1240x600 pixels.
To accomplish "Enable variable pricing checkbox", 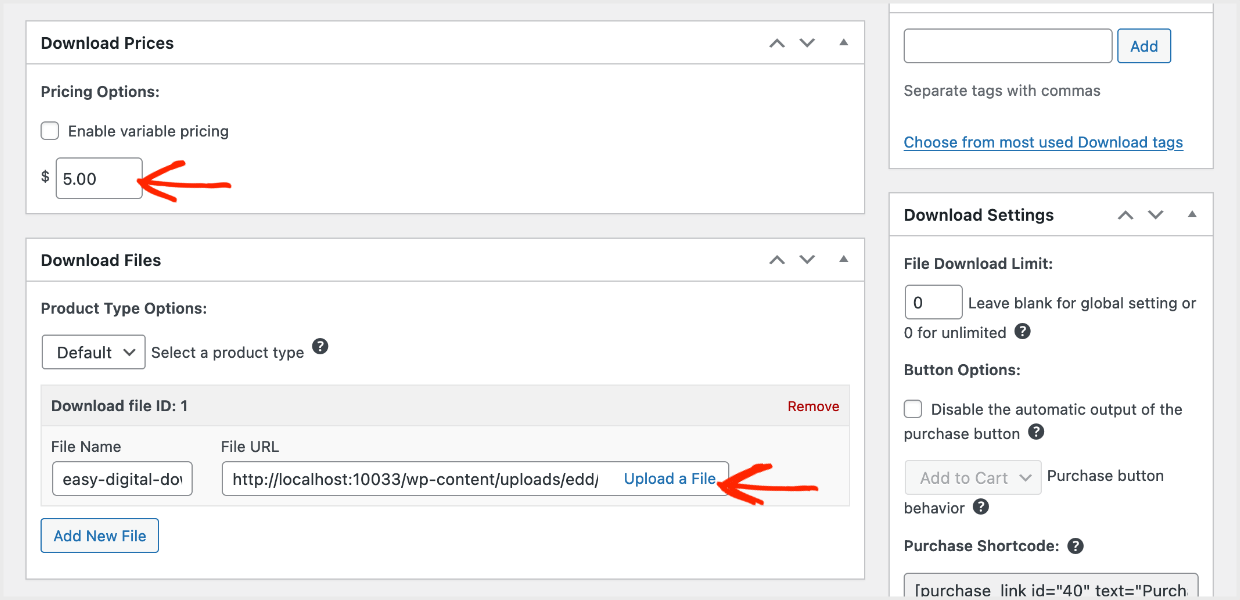I will click(50, 131).
